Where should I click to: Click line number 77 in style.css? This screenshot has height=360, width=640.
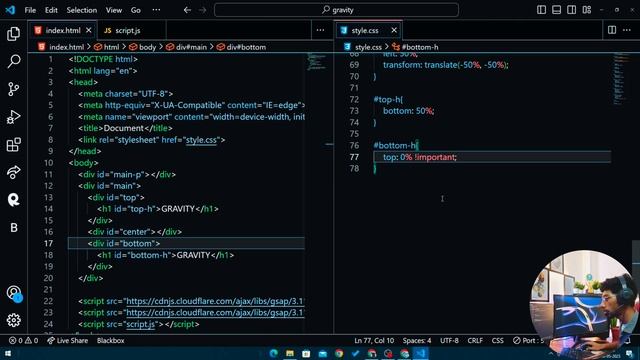coord(354,157)
